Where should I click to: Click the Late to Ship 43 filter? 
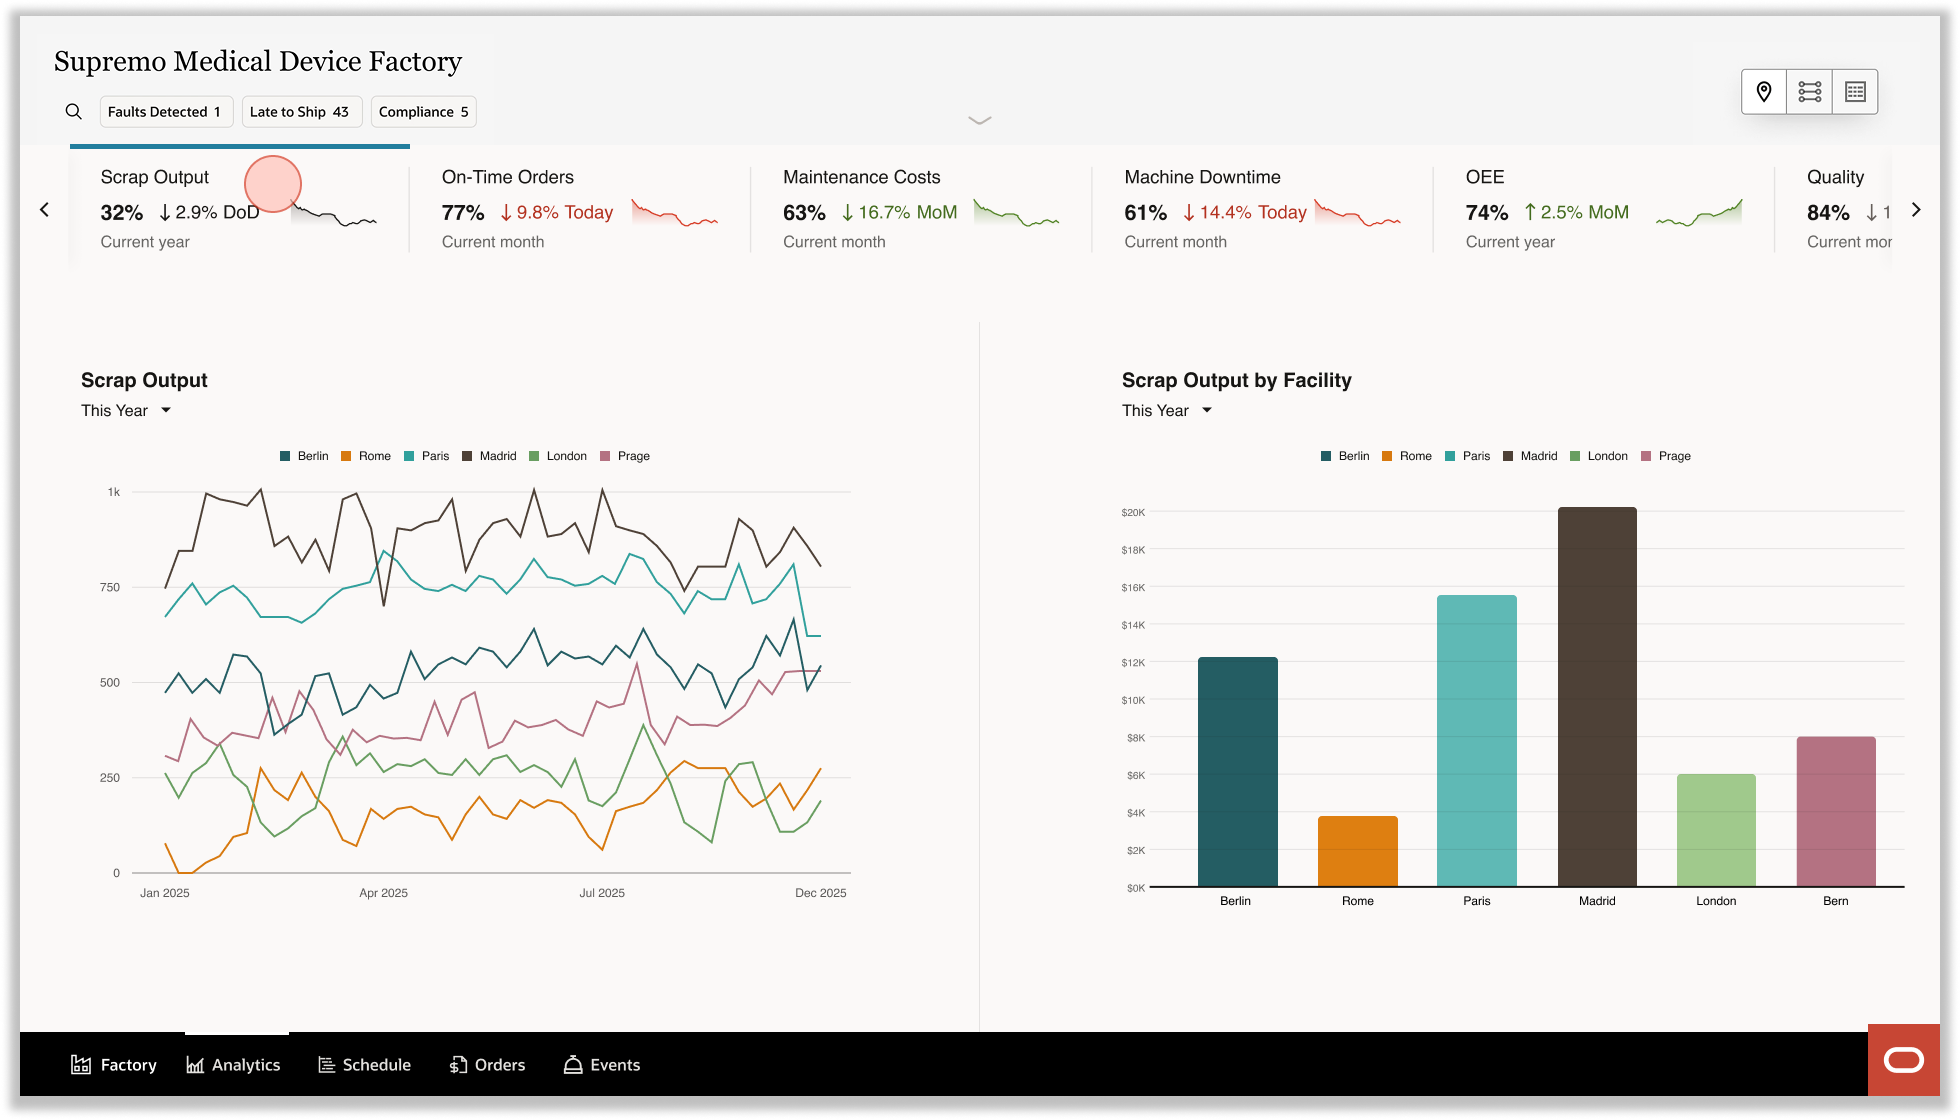click(300, 112)
